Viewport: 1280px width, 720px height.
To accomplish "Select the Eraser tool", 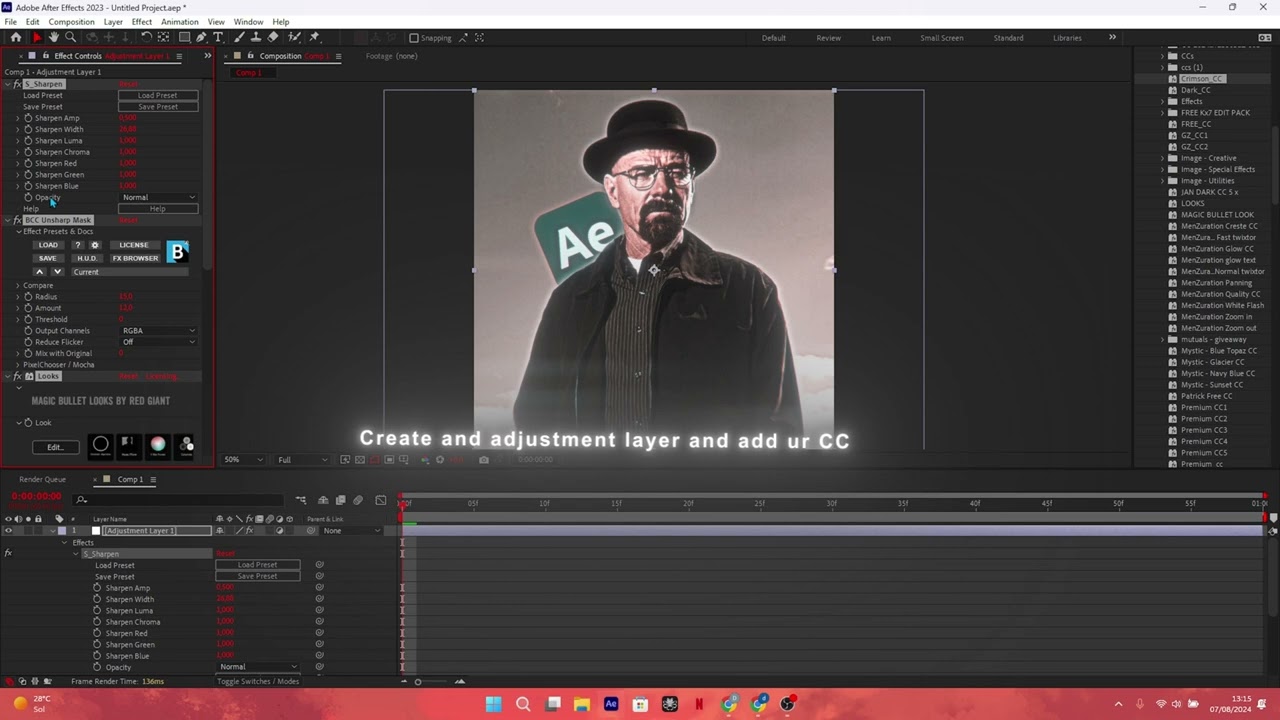I will point(273,38).
